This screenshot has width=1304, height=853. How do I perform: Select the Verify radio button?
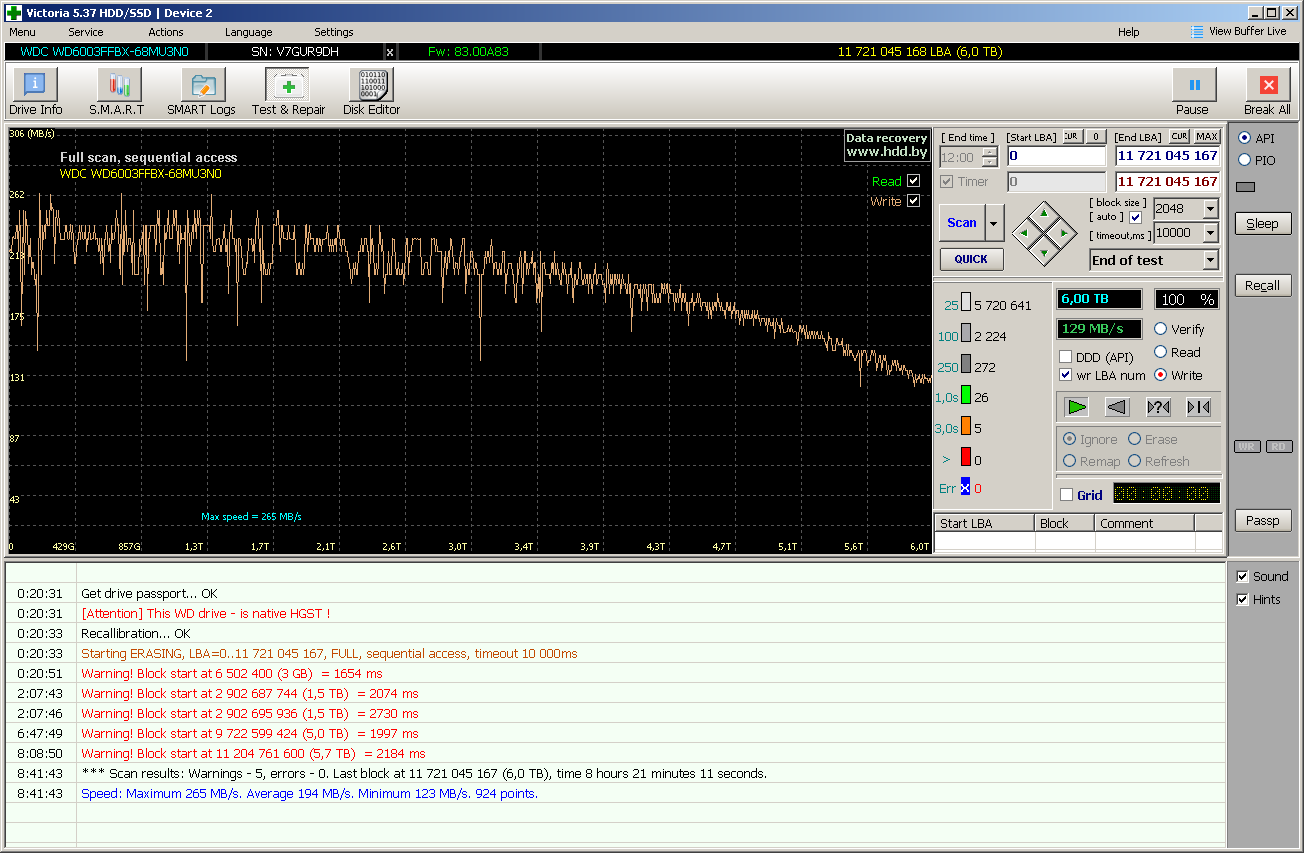click(1161, 329)
